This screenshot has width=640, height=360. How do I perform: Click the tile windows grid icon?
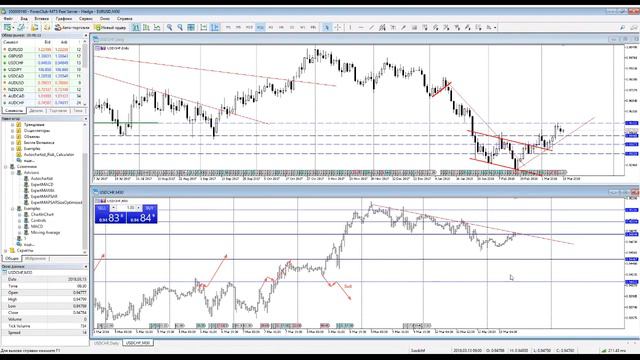191,27
